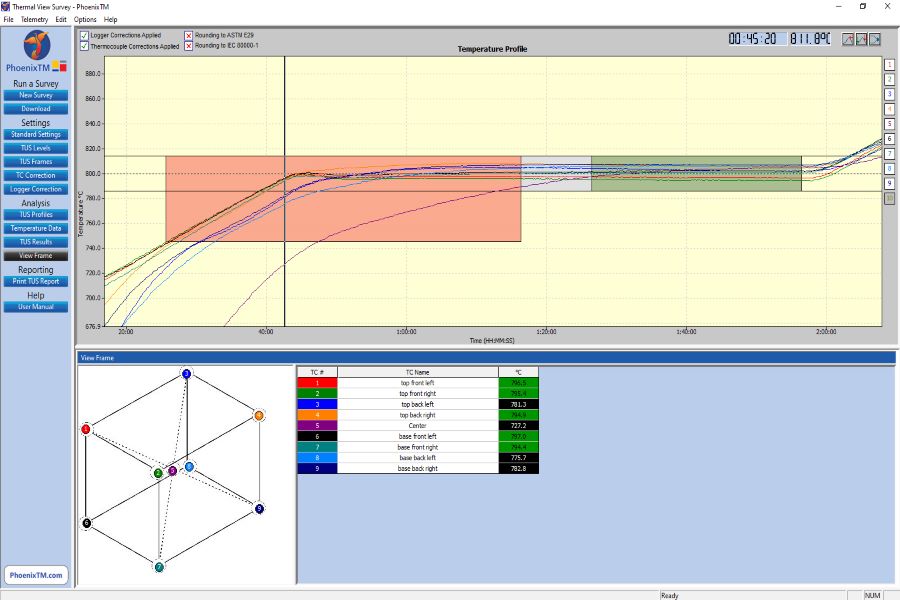Click Print TUS Report

[x=36, y=281]
